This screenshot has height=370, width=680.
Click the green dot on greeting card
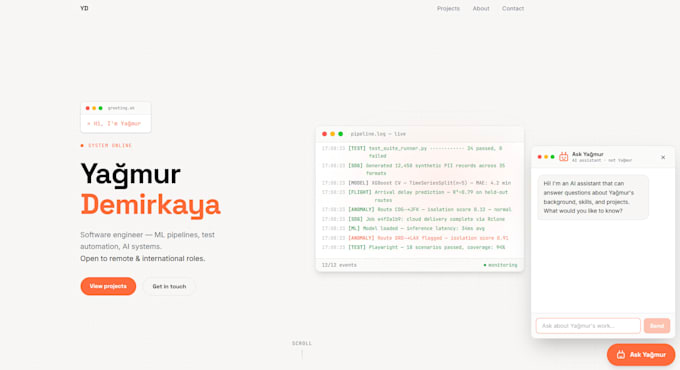point(101,108)
